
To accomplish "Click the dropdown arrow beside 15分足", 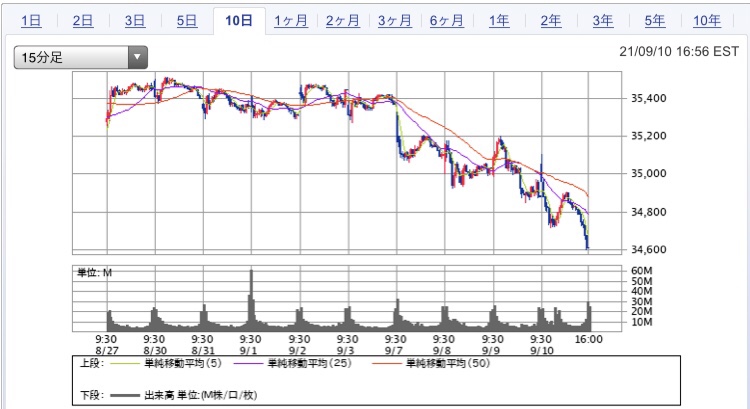I will coord(137,57).
